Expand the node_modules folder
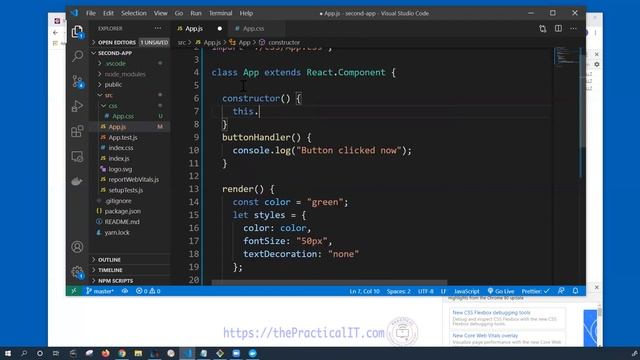This screenshot has width=640, height=360. coord(130,74)
